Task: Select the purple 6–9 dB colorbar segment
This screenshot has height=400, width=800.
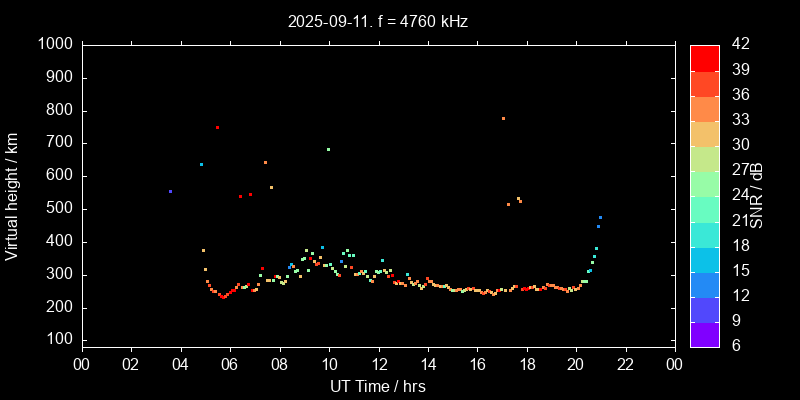Action: (705, 334)
